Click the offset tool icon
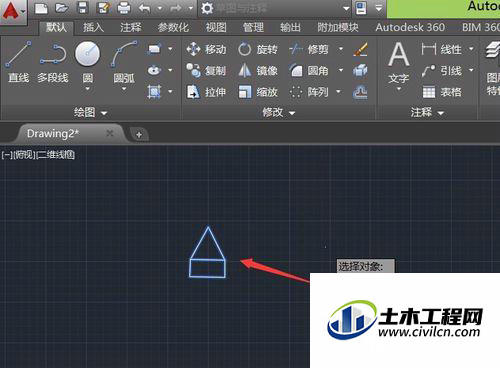This screenshot has height=368, width=500. click(x=360, y=92)
